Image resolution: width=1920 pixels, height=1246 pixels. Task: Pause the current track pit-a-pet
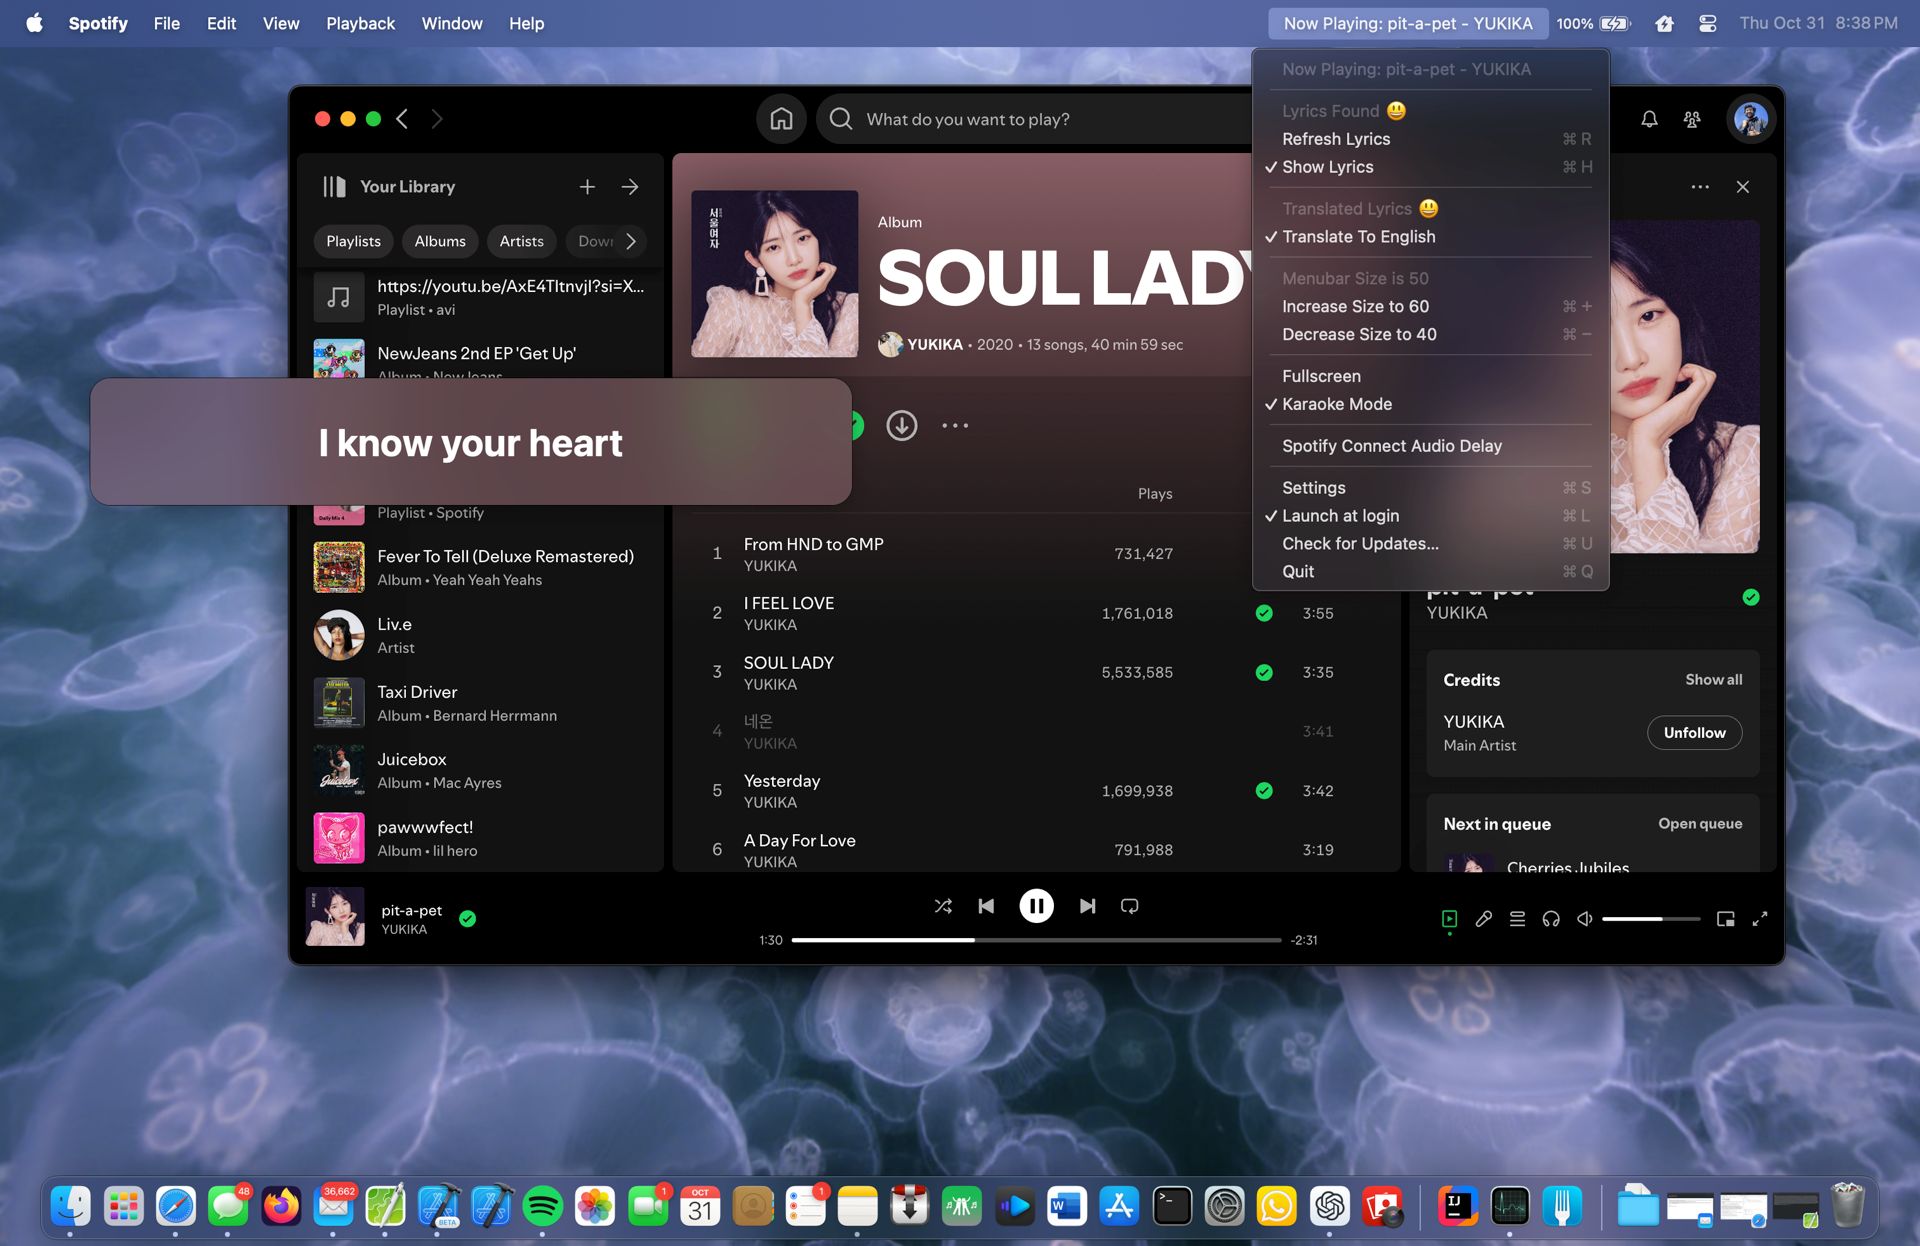coord(1037,906)
